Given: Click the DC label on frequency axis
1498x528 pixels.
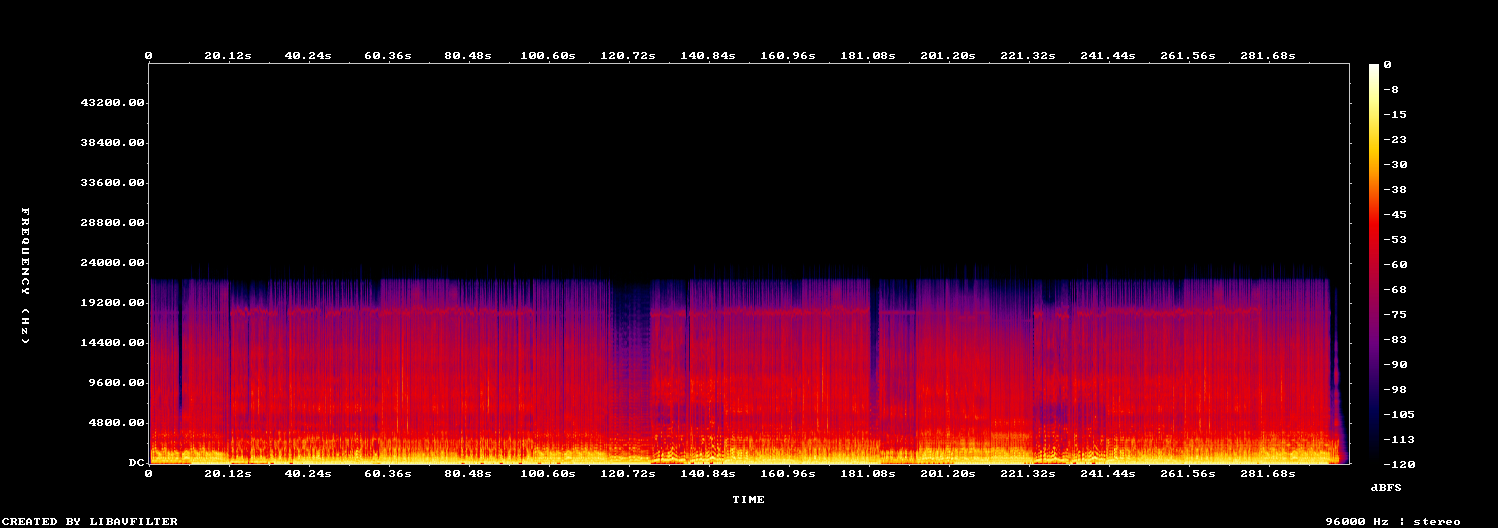Looking at the screenshot, I should tap(137, 463).
